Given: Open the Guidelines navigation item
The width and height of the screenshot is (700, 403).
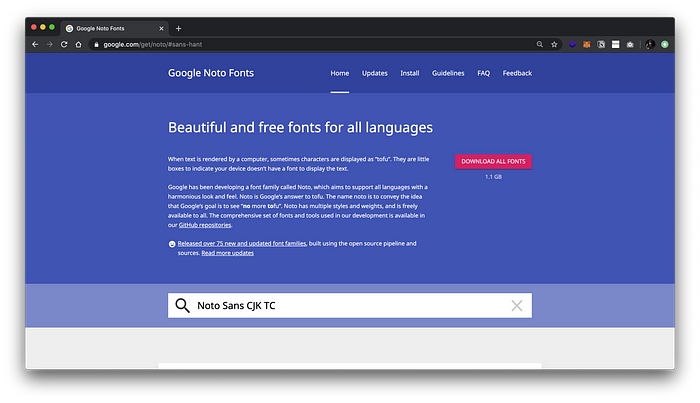Looking at the screenshot, I should coord(448,73).
